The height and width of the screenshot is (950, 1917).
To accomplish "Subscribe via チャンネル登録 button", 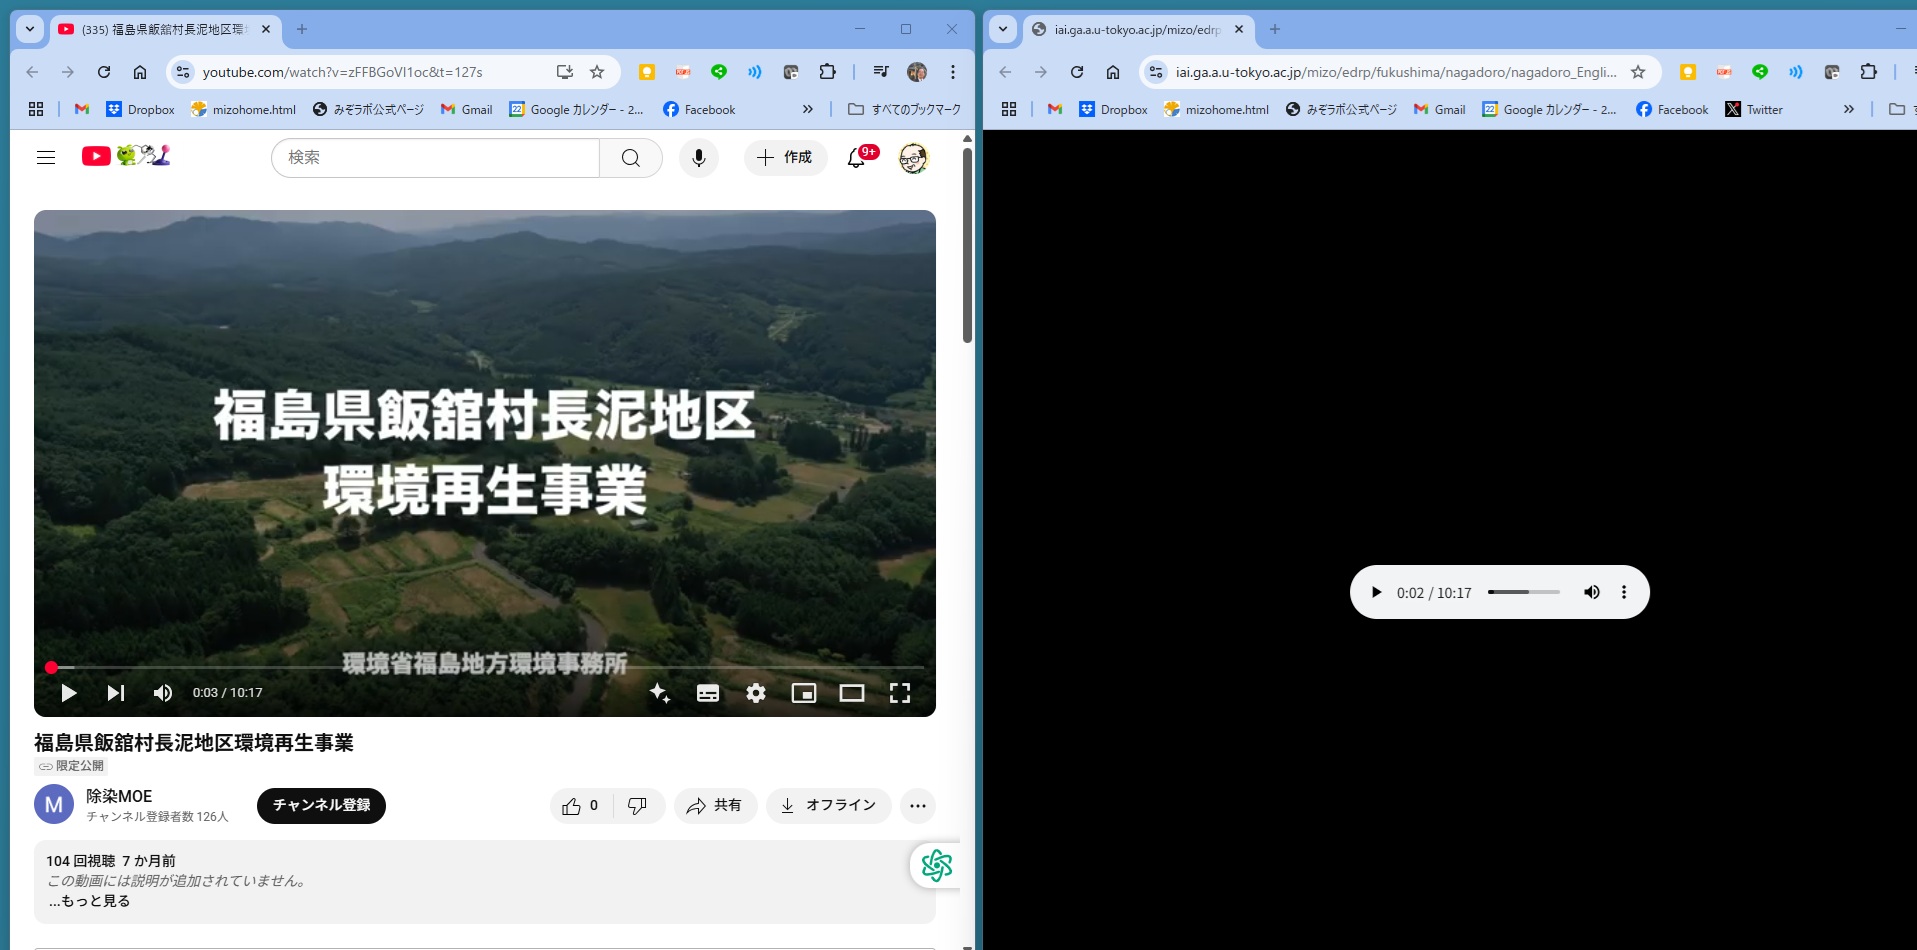I will point(321,806).
